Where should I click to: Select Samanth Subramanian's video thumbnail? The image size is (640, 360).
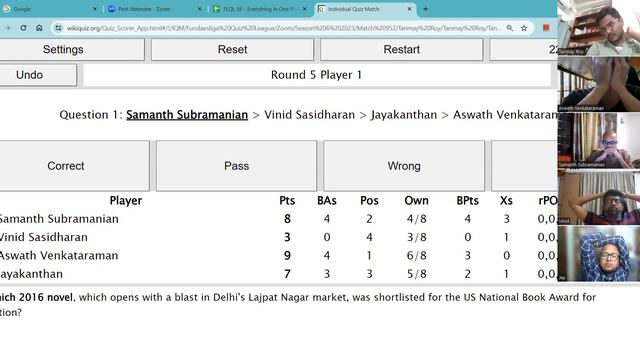coord(599,140)
